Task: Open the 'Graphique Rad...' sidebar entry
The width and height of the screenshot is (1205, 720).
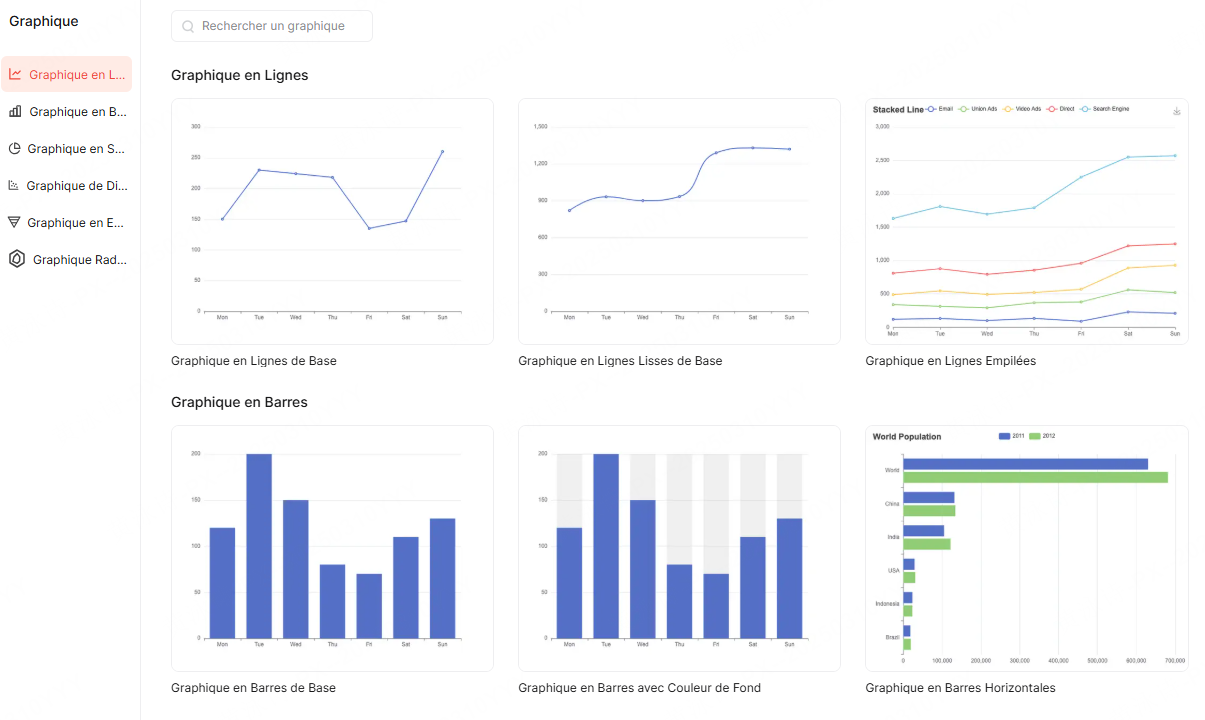Action: click(x=80, y=260)
